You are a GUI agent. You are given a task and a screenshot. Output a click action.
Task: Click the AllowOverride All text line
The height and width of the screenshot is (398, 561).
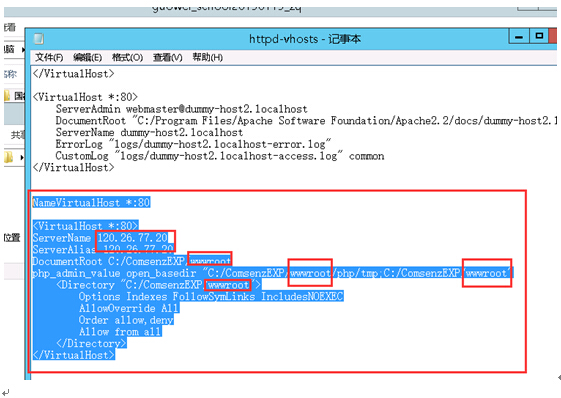tap(129, 308)
